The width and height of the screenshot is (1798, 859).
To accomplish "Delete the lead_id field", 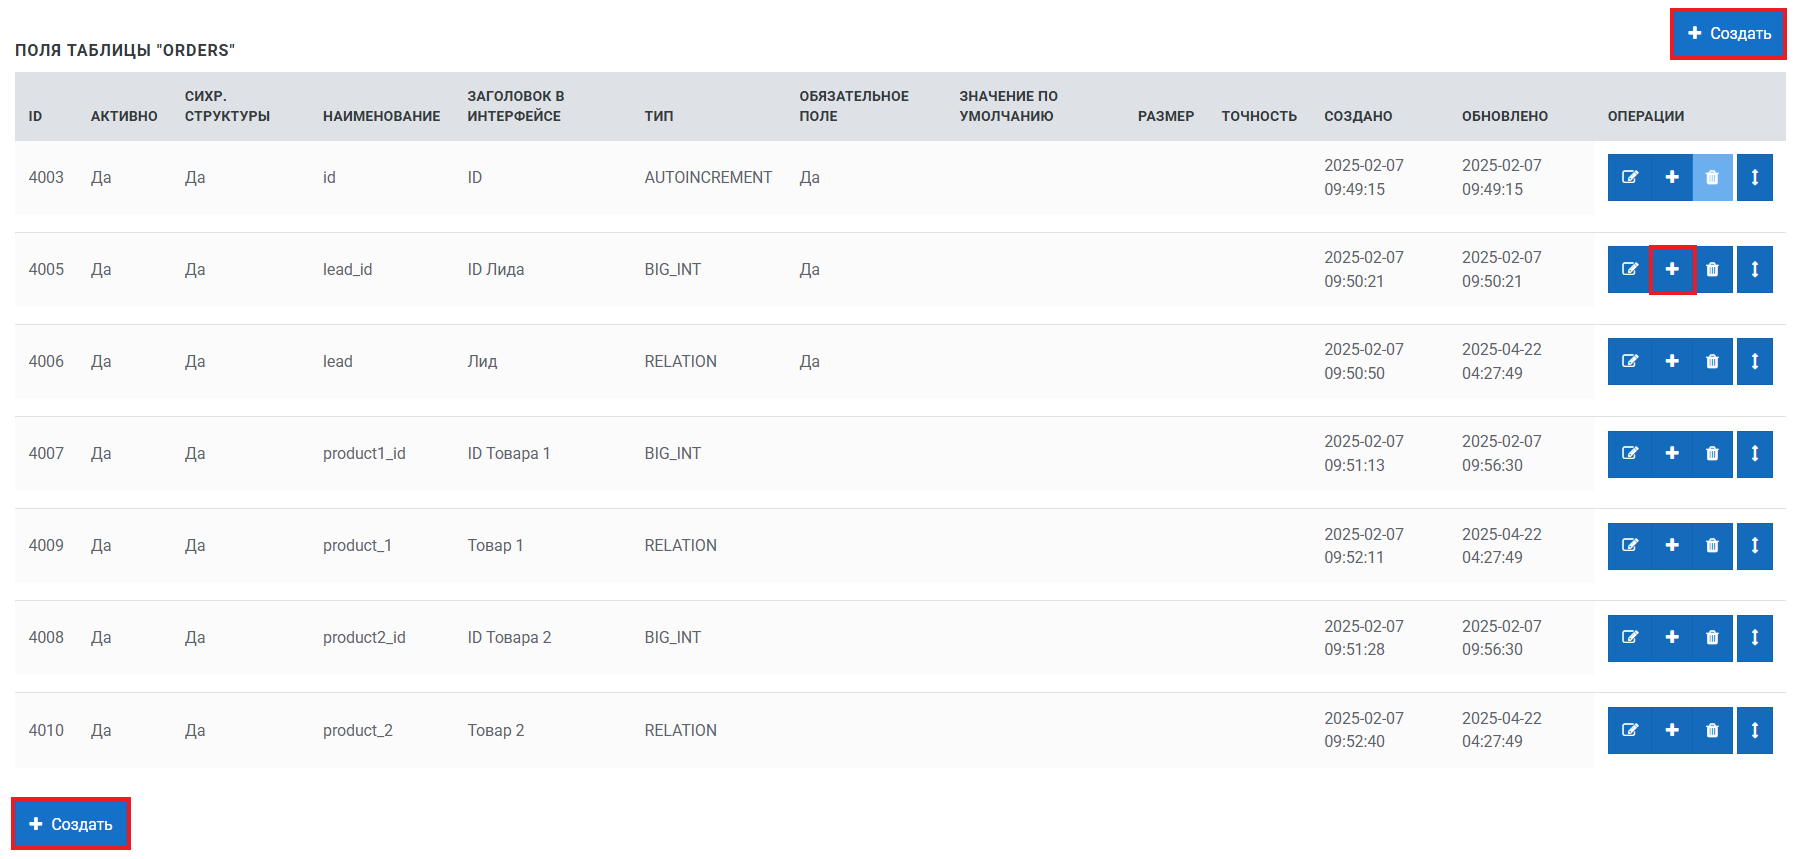I will click(1712, 269).
